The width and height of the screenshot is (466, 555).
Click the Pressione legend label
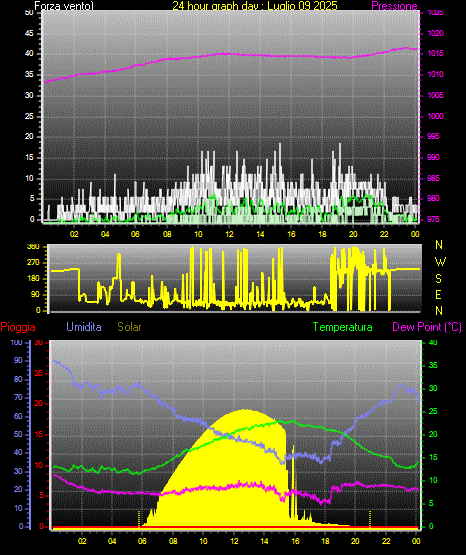click(x=394, y=6)
